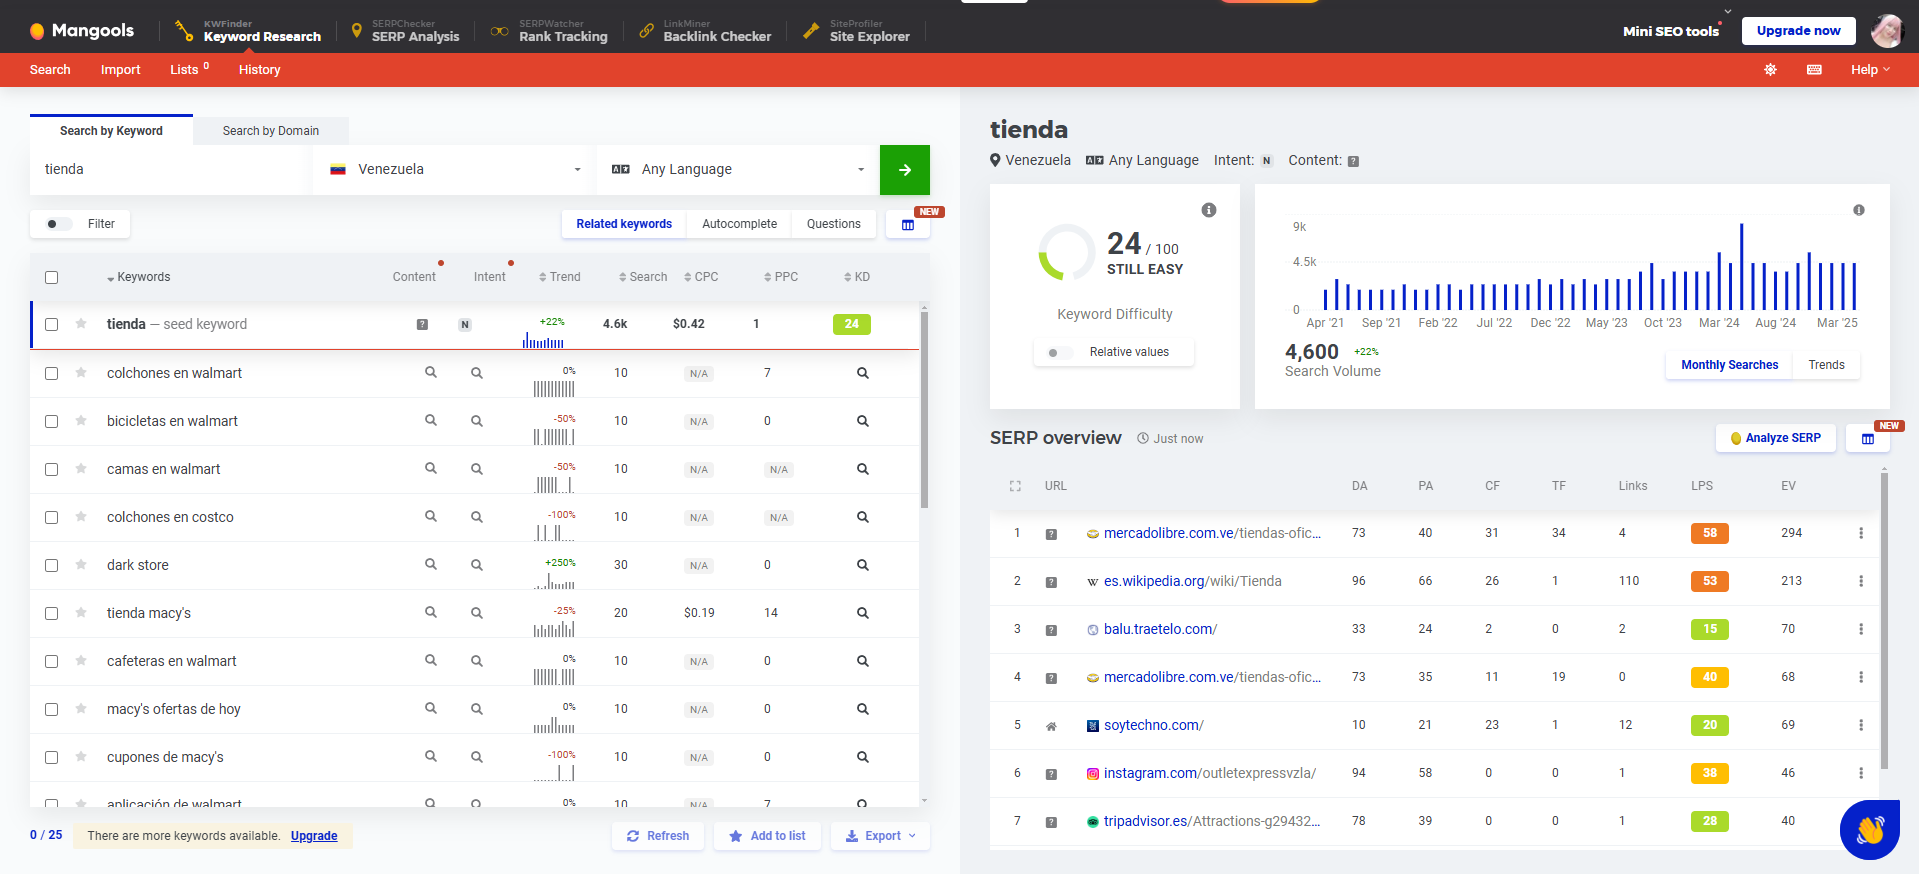Open Keyword Difficulty info icon
Image resolution: width=1919 pixels, height=874 pixels.
click(1209, 210)
